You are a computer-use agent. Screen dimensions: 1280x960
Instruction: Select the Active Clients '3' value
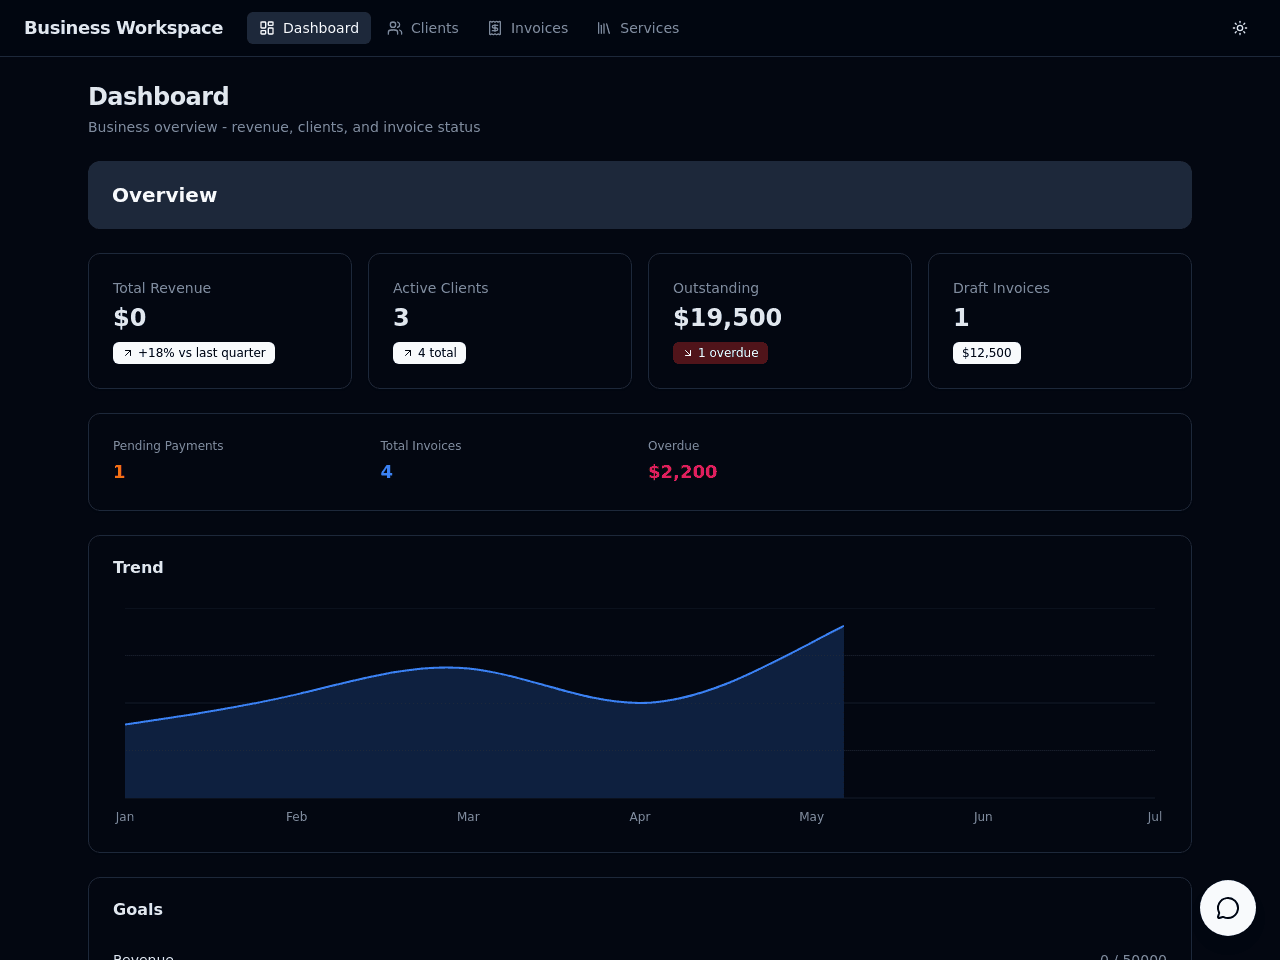[x=401, y=318]
